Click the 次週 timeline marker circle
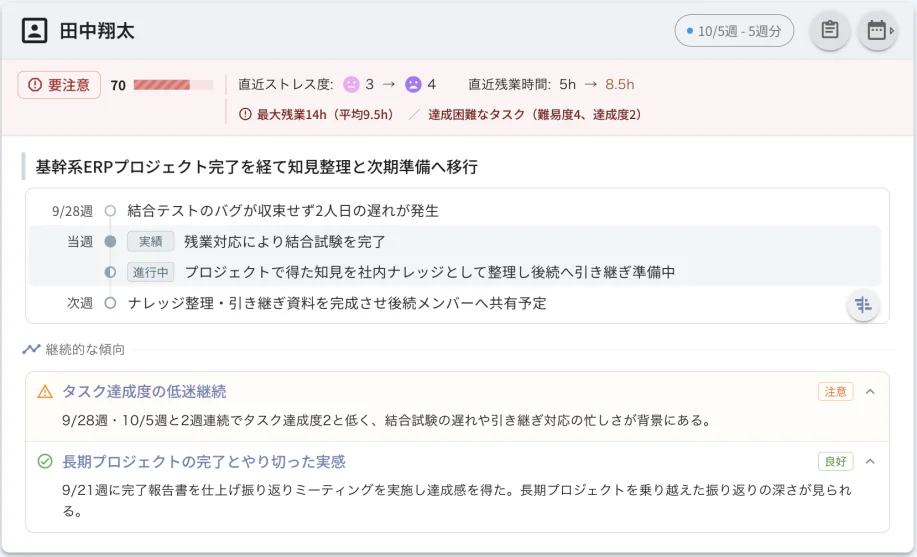 pyautogui.click(x=110, y=303)
